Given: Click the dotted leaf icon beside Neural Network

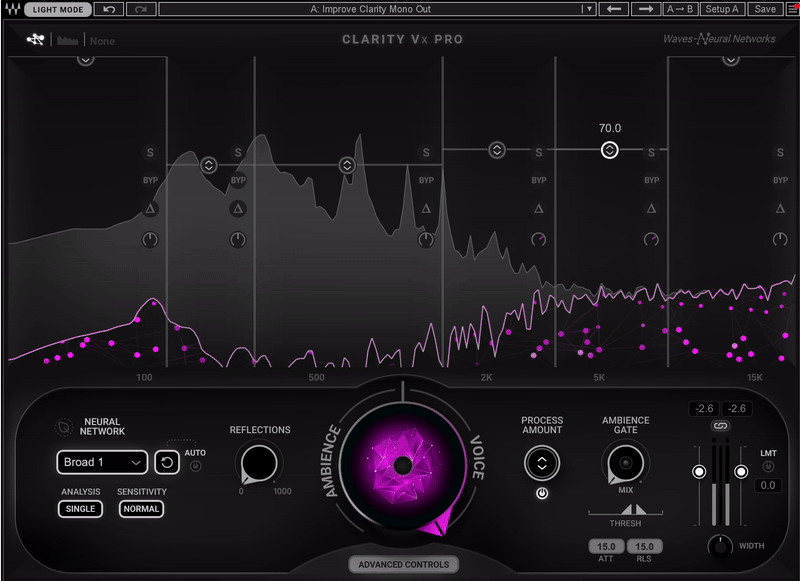Looking at the screenshot, I should click(64, 427).
